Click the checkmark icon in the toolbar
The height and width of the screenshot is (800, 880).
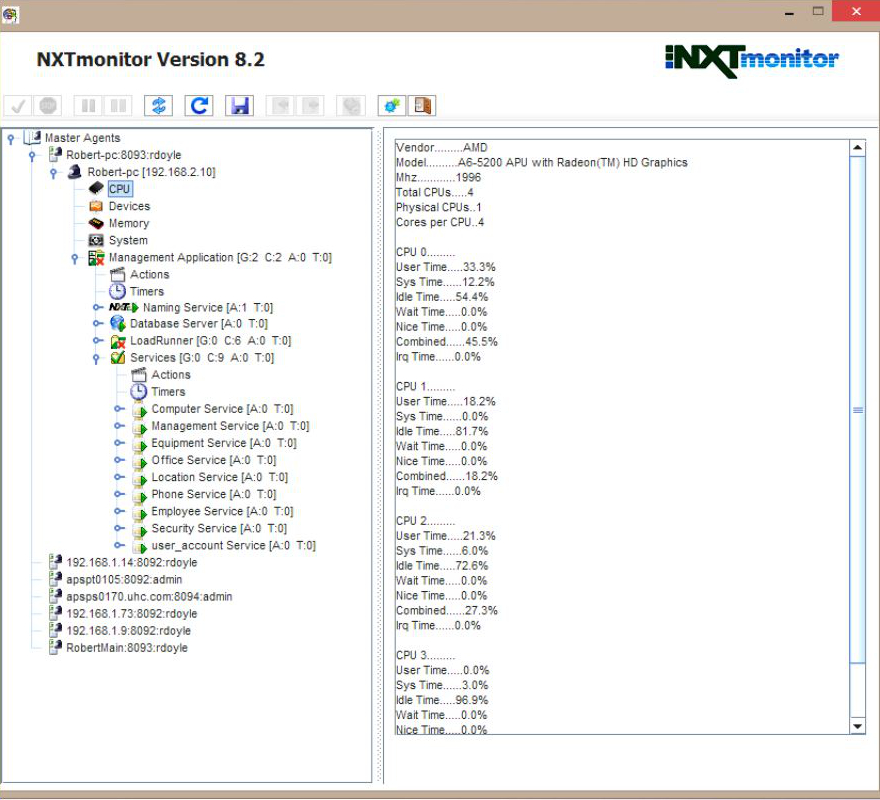[x=18, y=106]
